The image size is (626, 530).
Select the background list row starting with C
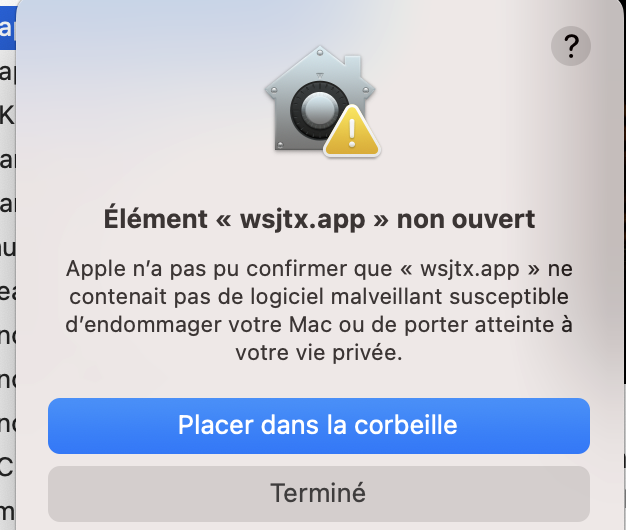(x=8, y=467)
